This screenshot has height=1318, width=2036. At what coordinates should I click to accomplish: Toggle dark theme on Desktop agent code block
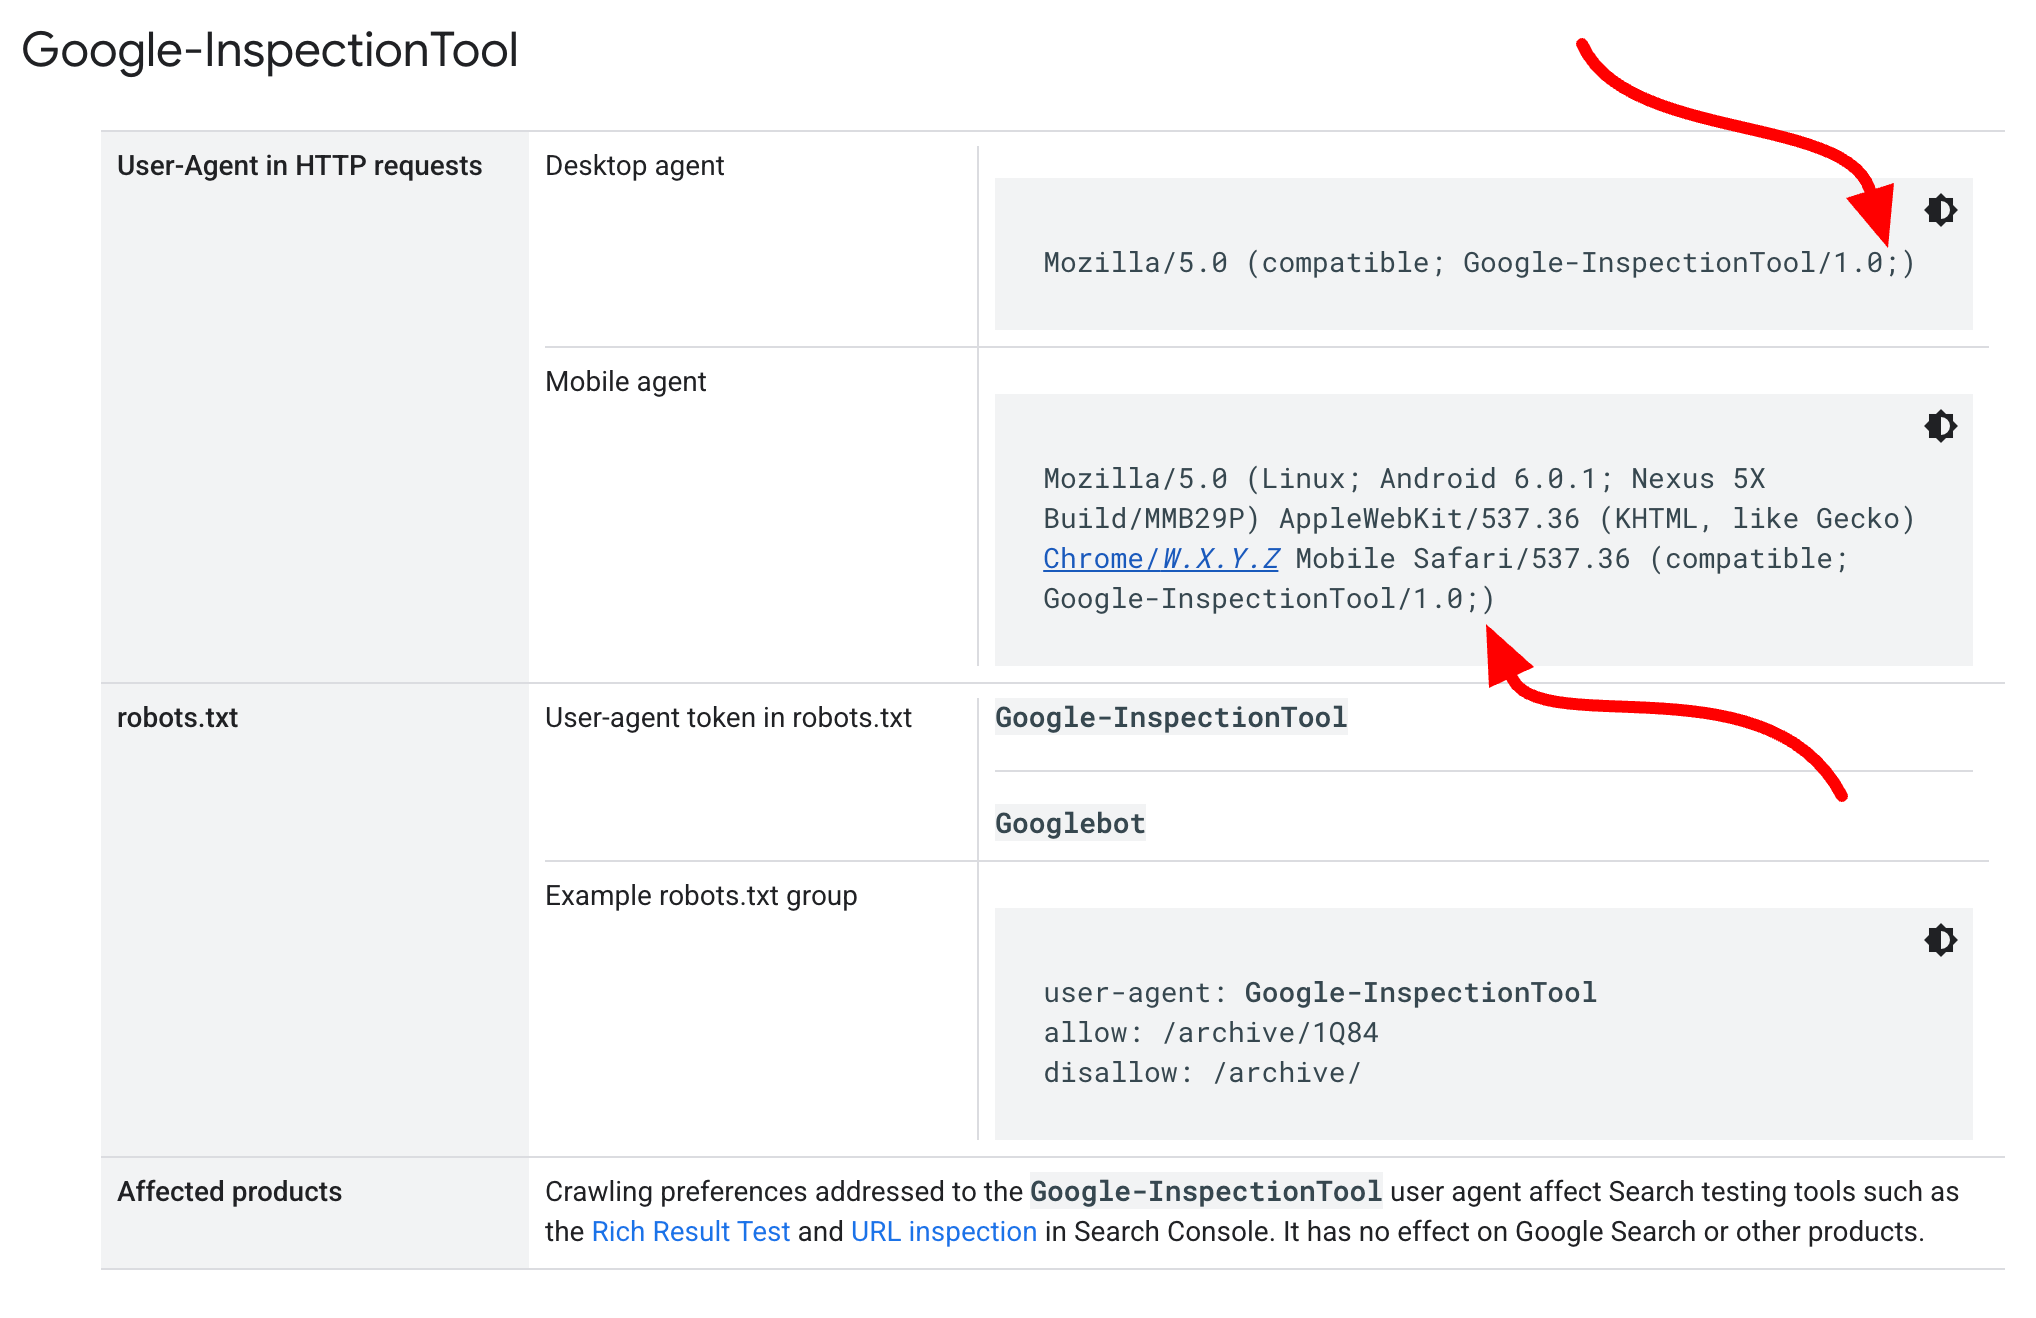click(x=1940, y=210)
